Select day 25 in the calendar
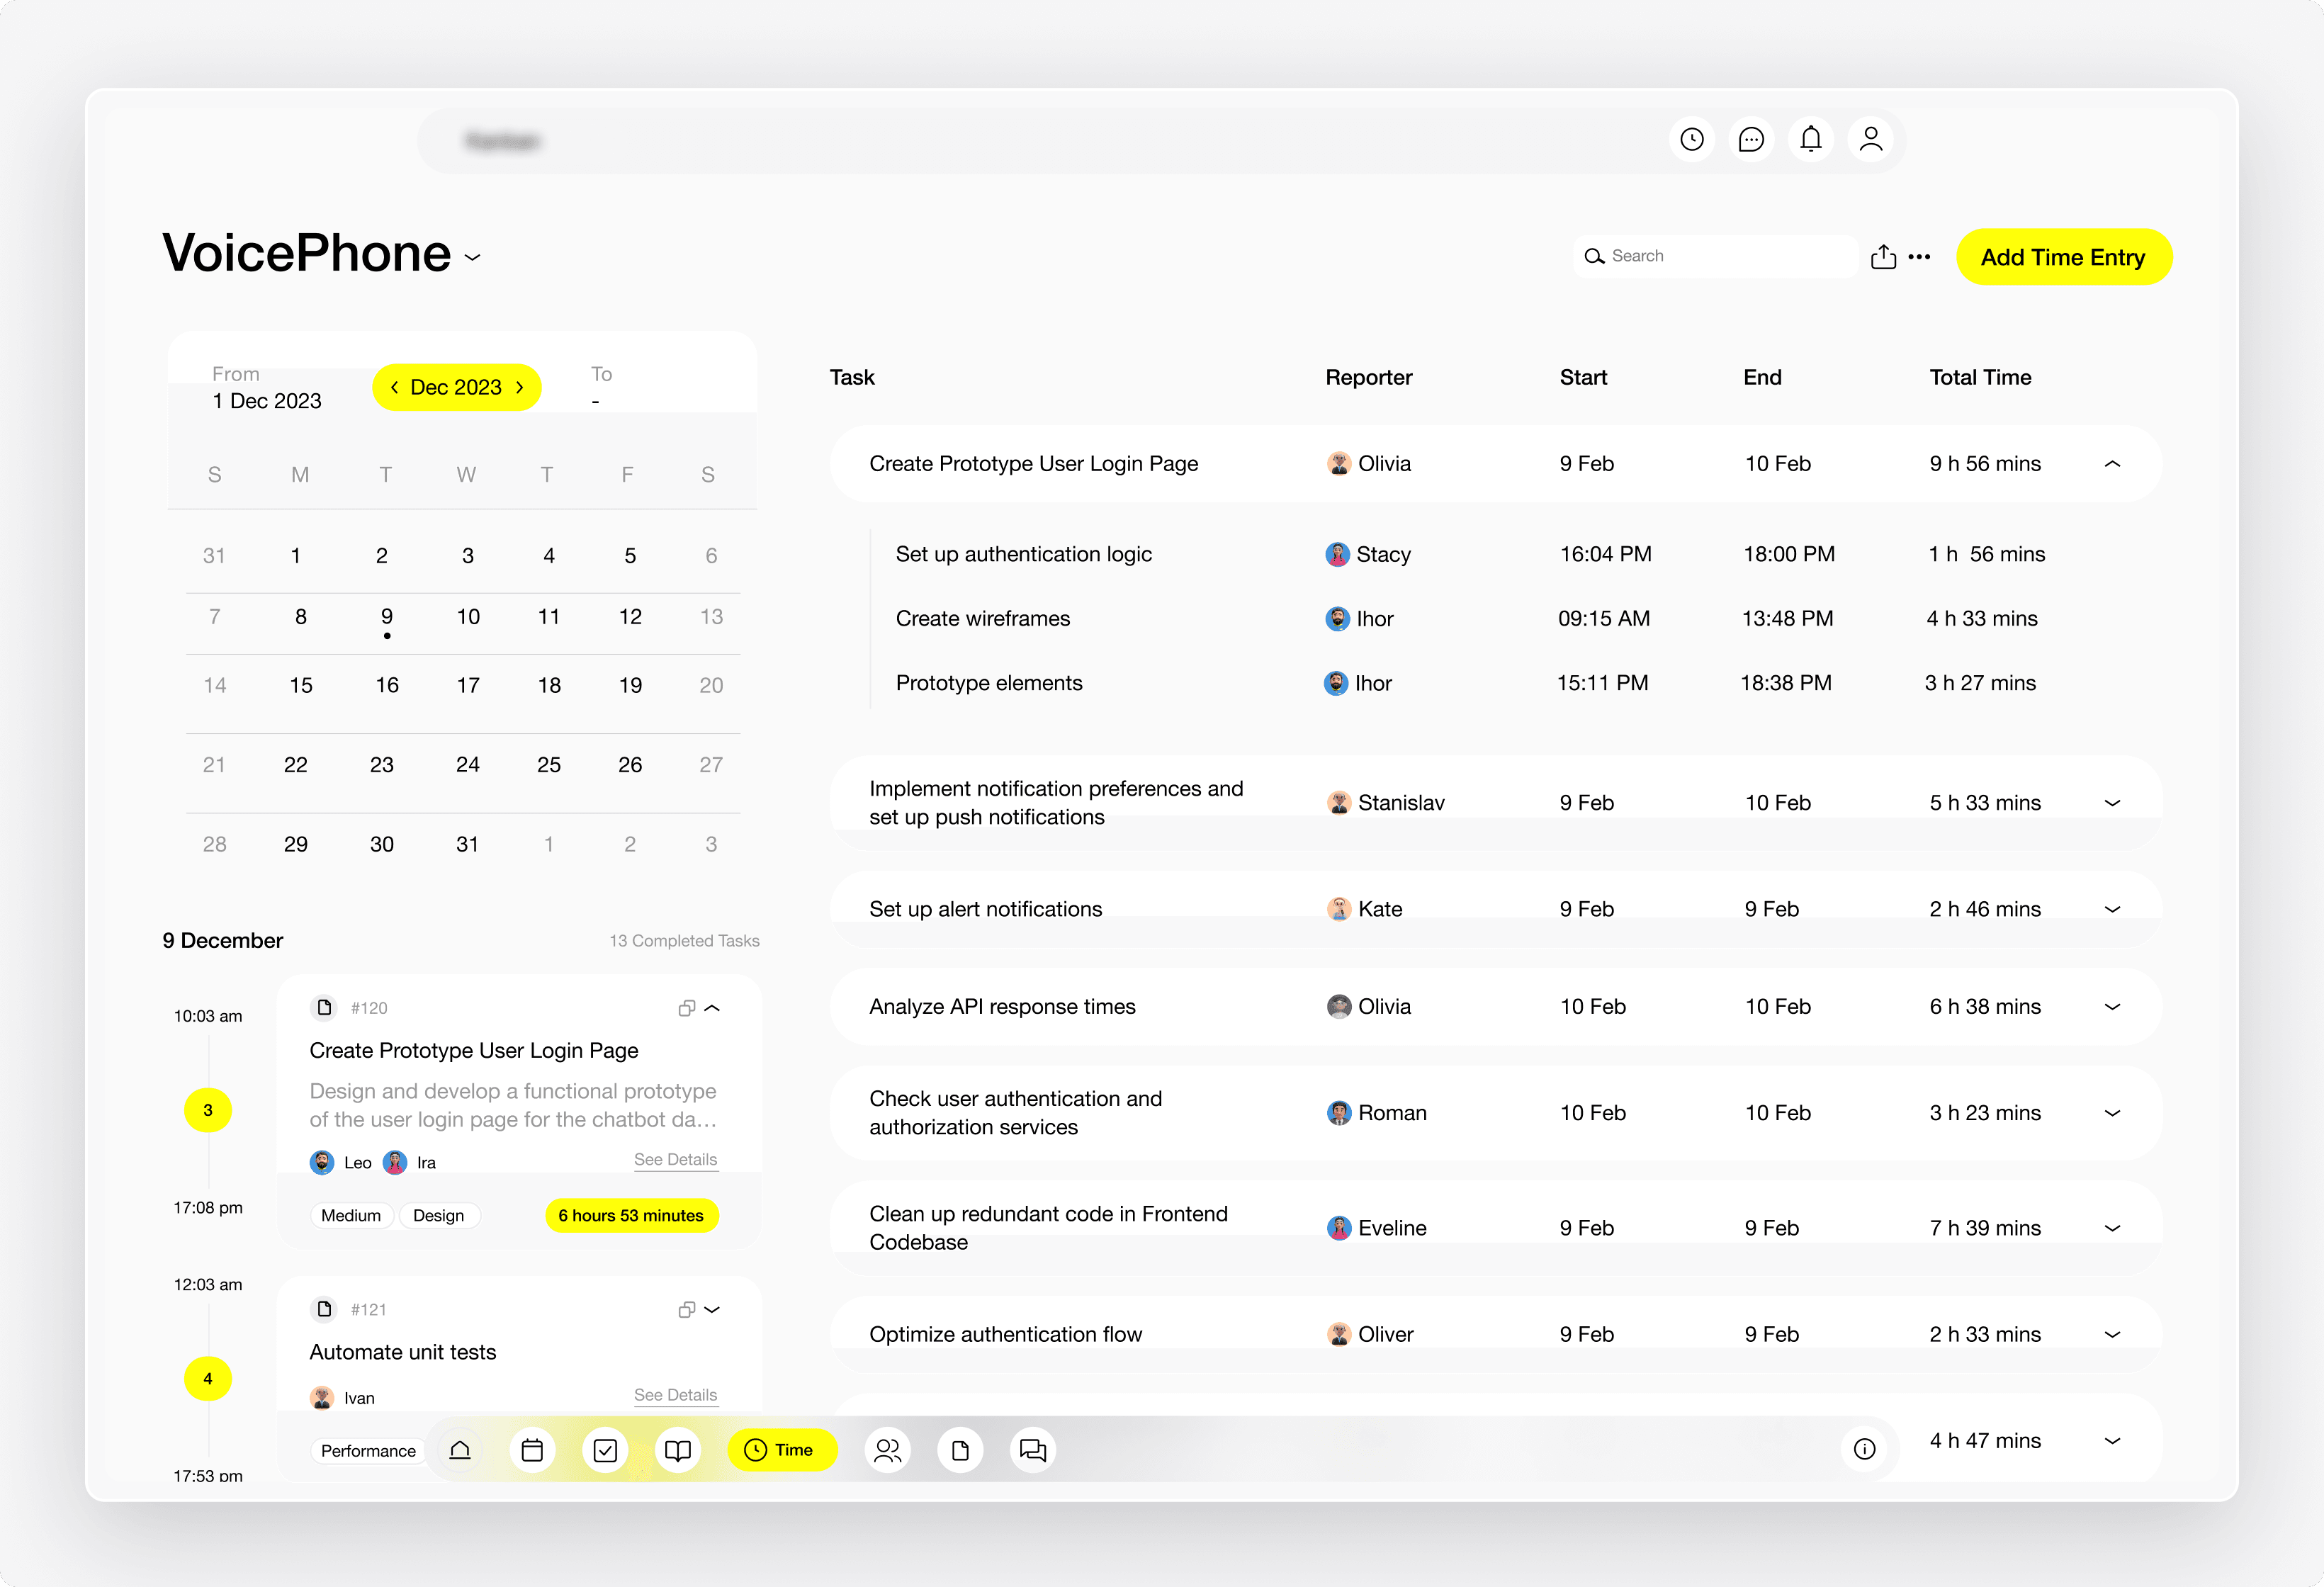This screenshot has width=2324, height=1587. tap(549, 765)
